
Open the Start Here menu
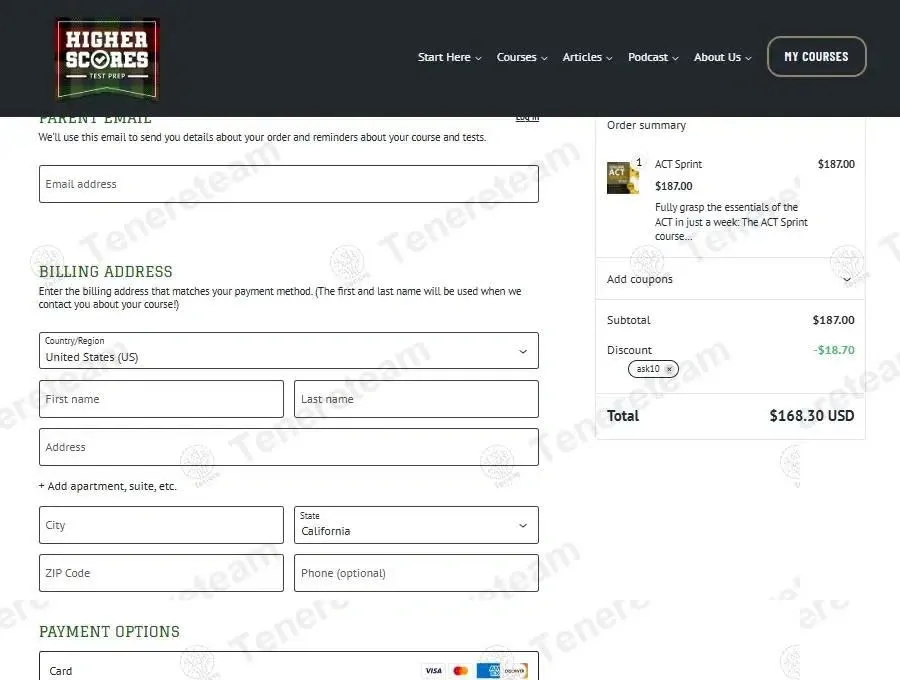449,57
